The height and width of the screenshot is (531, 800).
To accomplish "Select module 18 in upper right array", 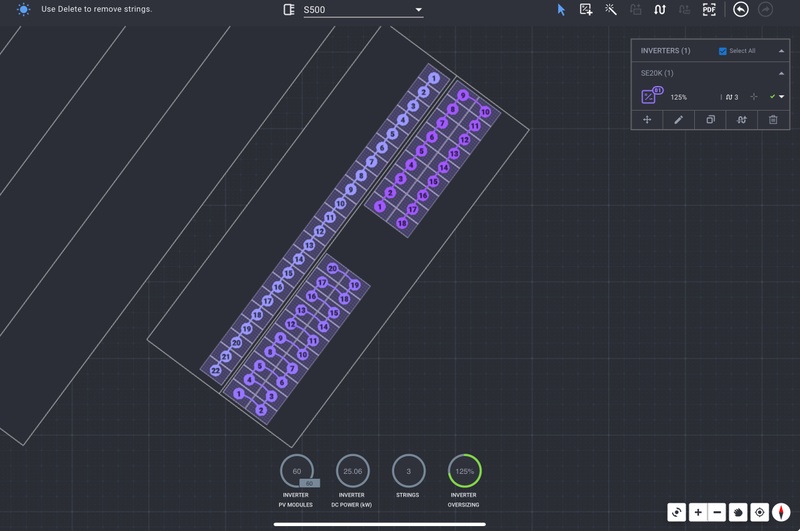I will coord(402,223).
